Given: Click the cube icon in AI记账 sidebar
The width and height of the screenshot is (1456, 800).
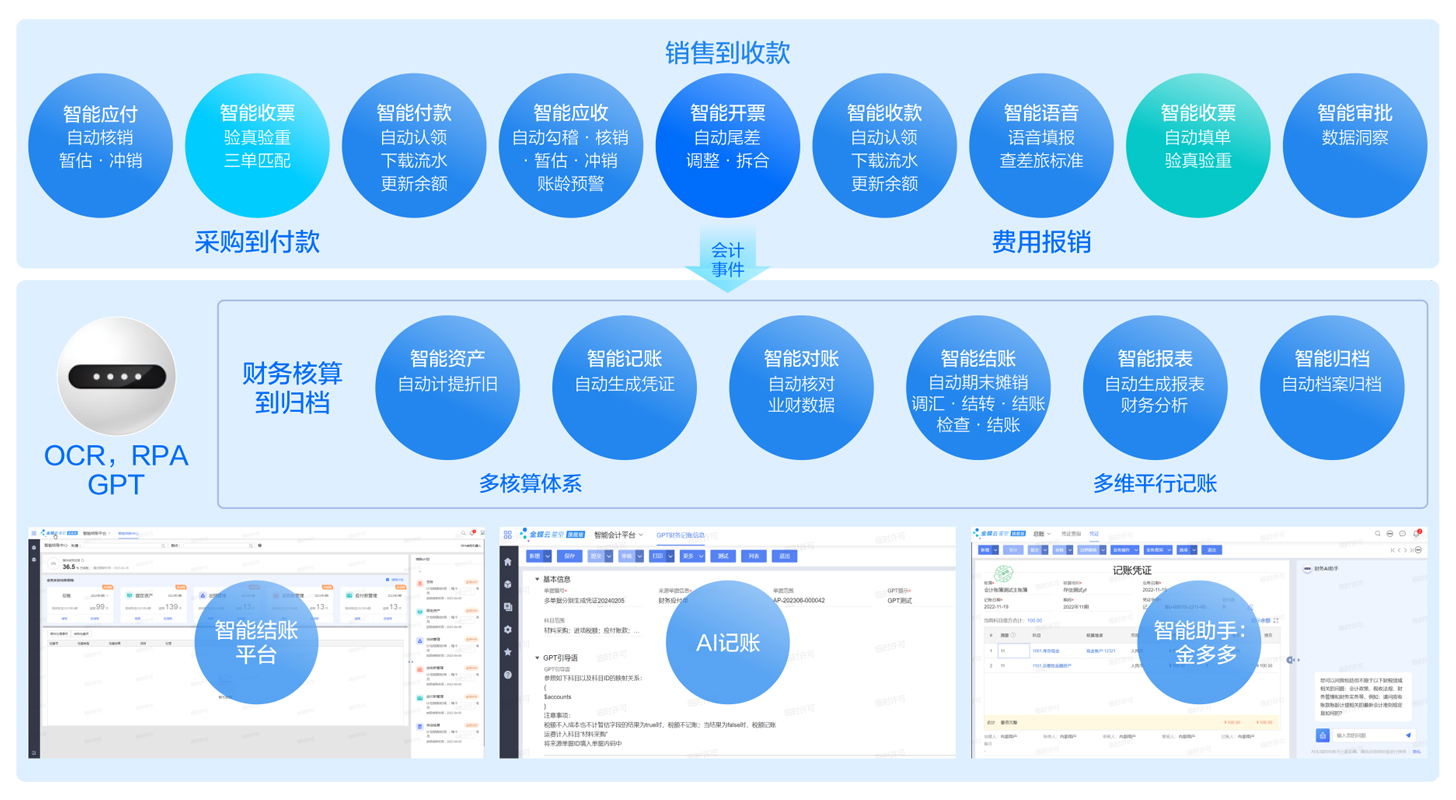Looking at the screenshot, I should click(508, 584).
